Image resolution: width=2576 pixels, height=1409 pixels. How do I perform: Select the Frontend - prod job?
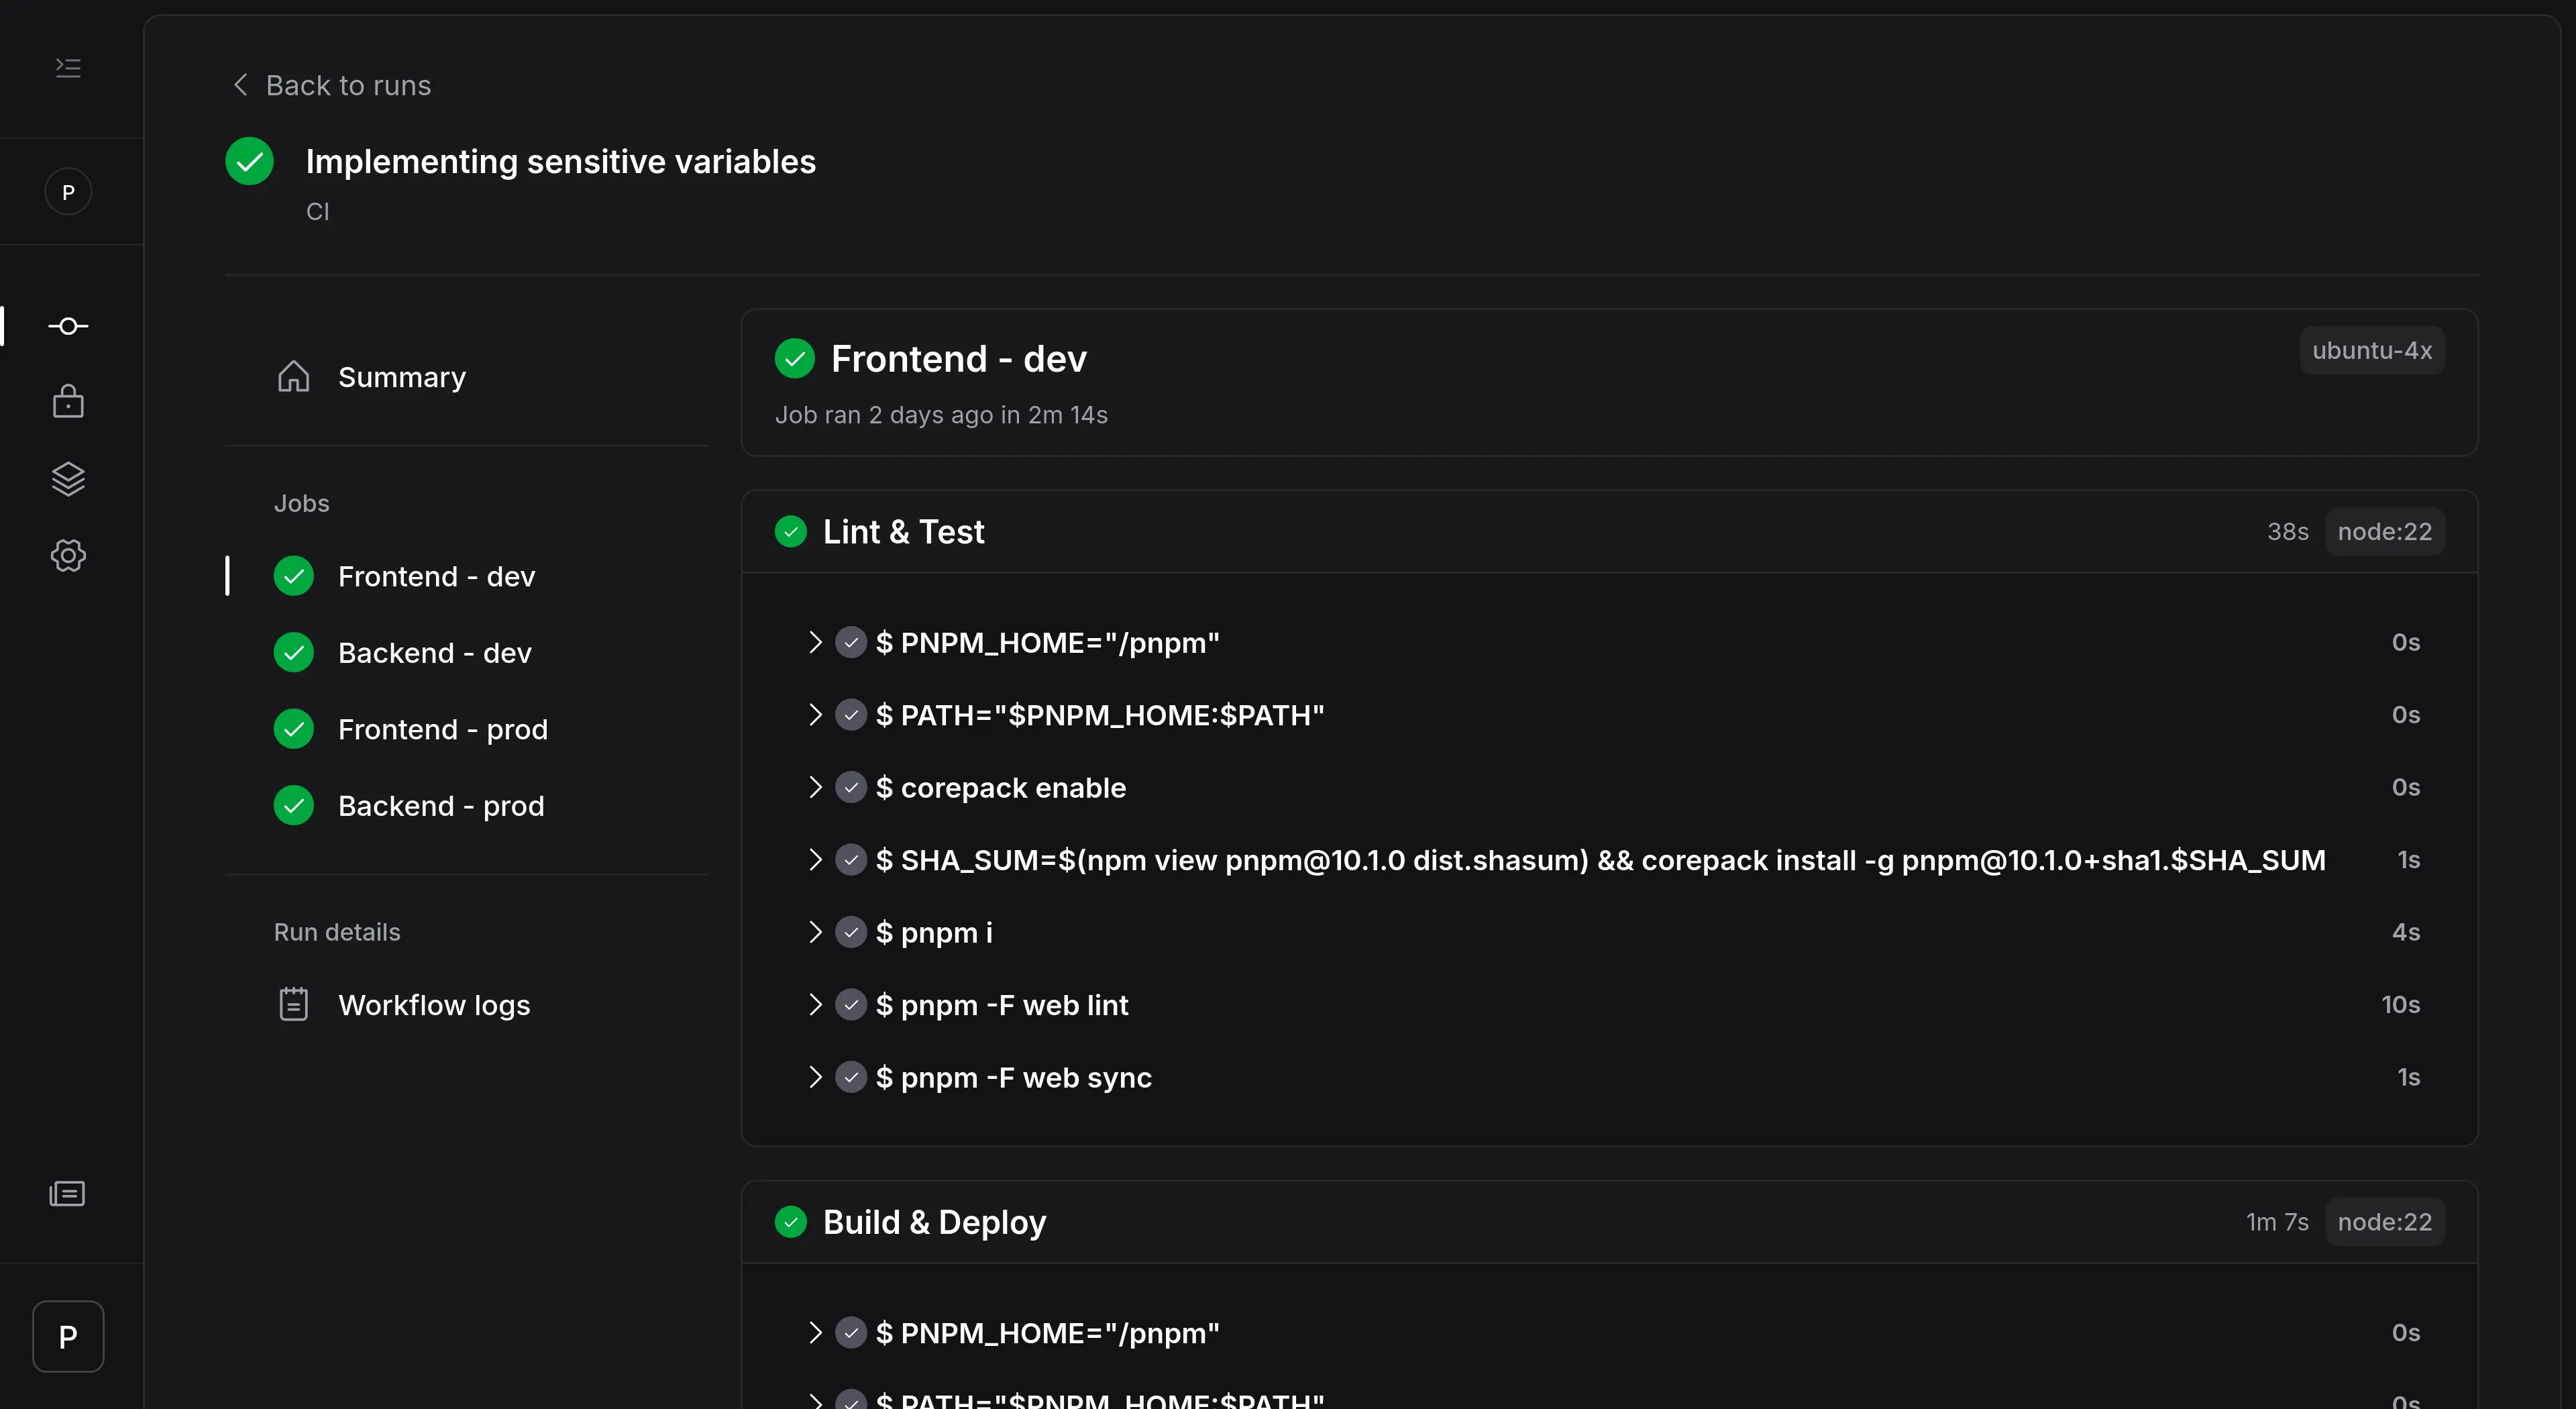point(442,729)
